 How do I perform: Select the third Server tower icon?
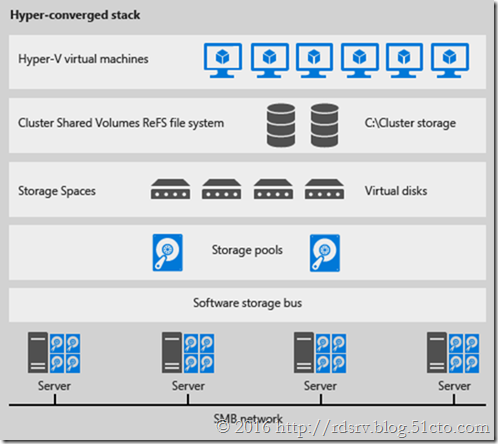(304, 352)
